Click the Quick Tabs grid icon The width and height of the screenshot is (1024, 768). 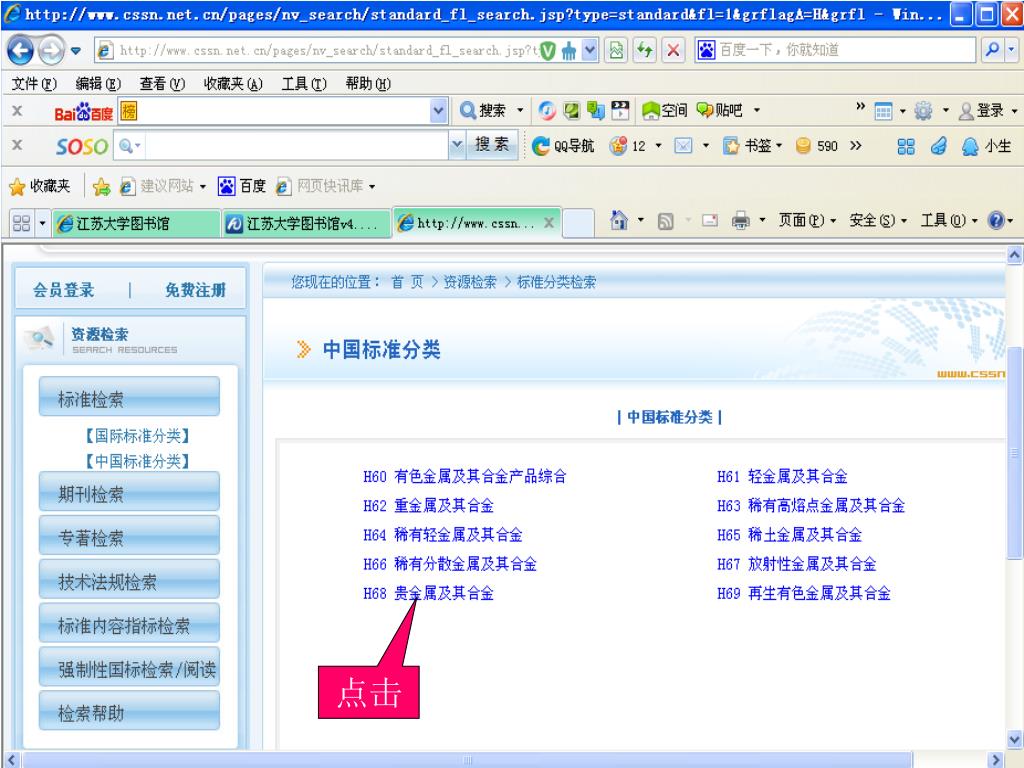click(22, 223)
